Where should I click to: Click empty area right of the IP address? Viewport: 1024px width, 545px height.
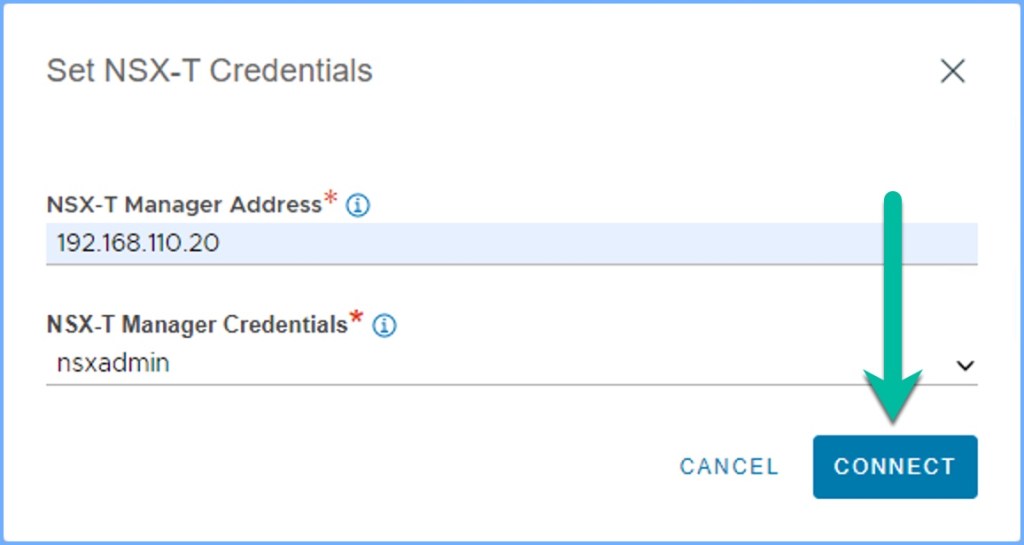coord(600,243)
